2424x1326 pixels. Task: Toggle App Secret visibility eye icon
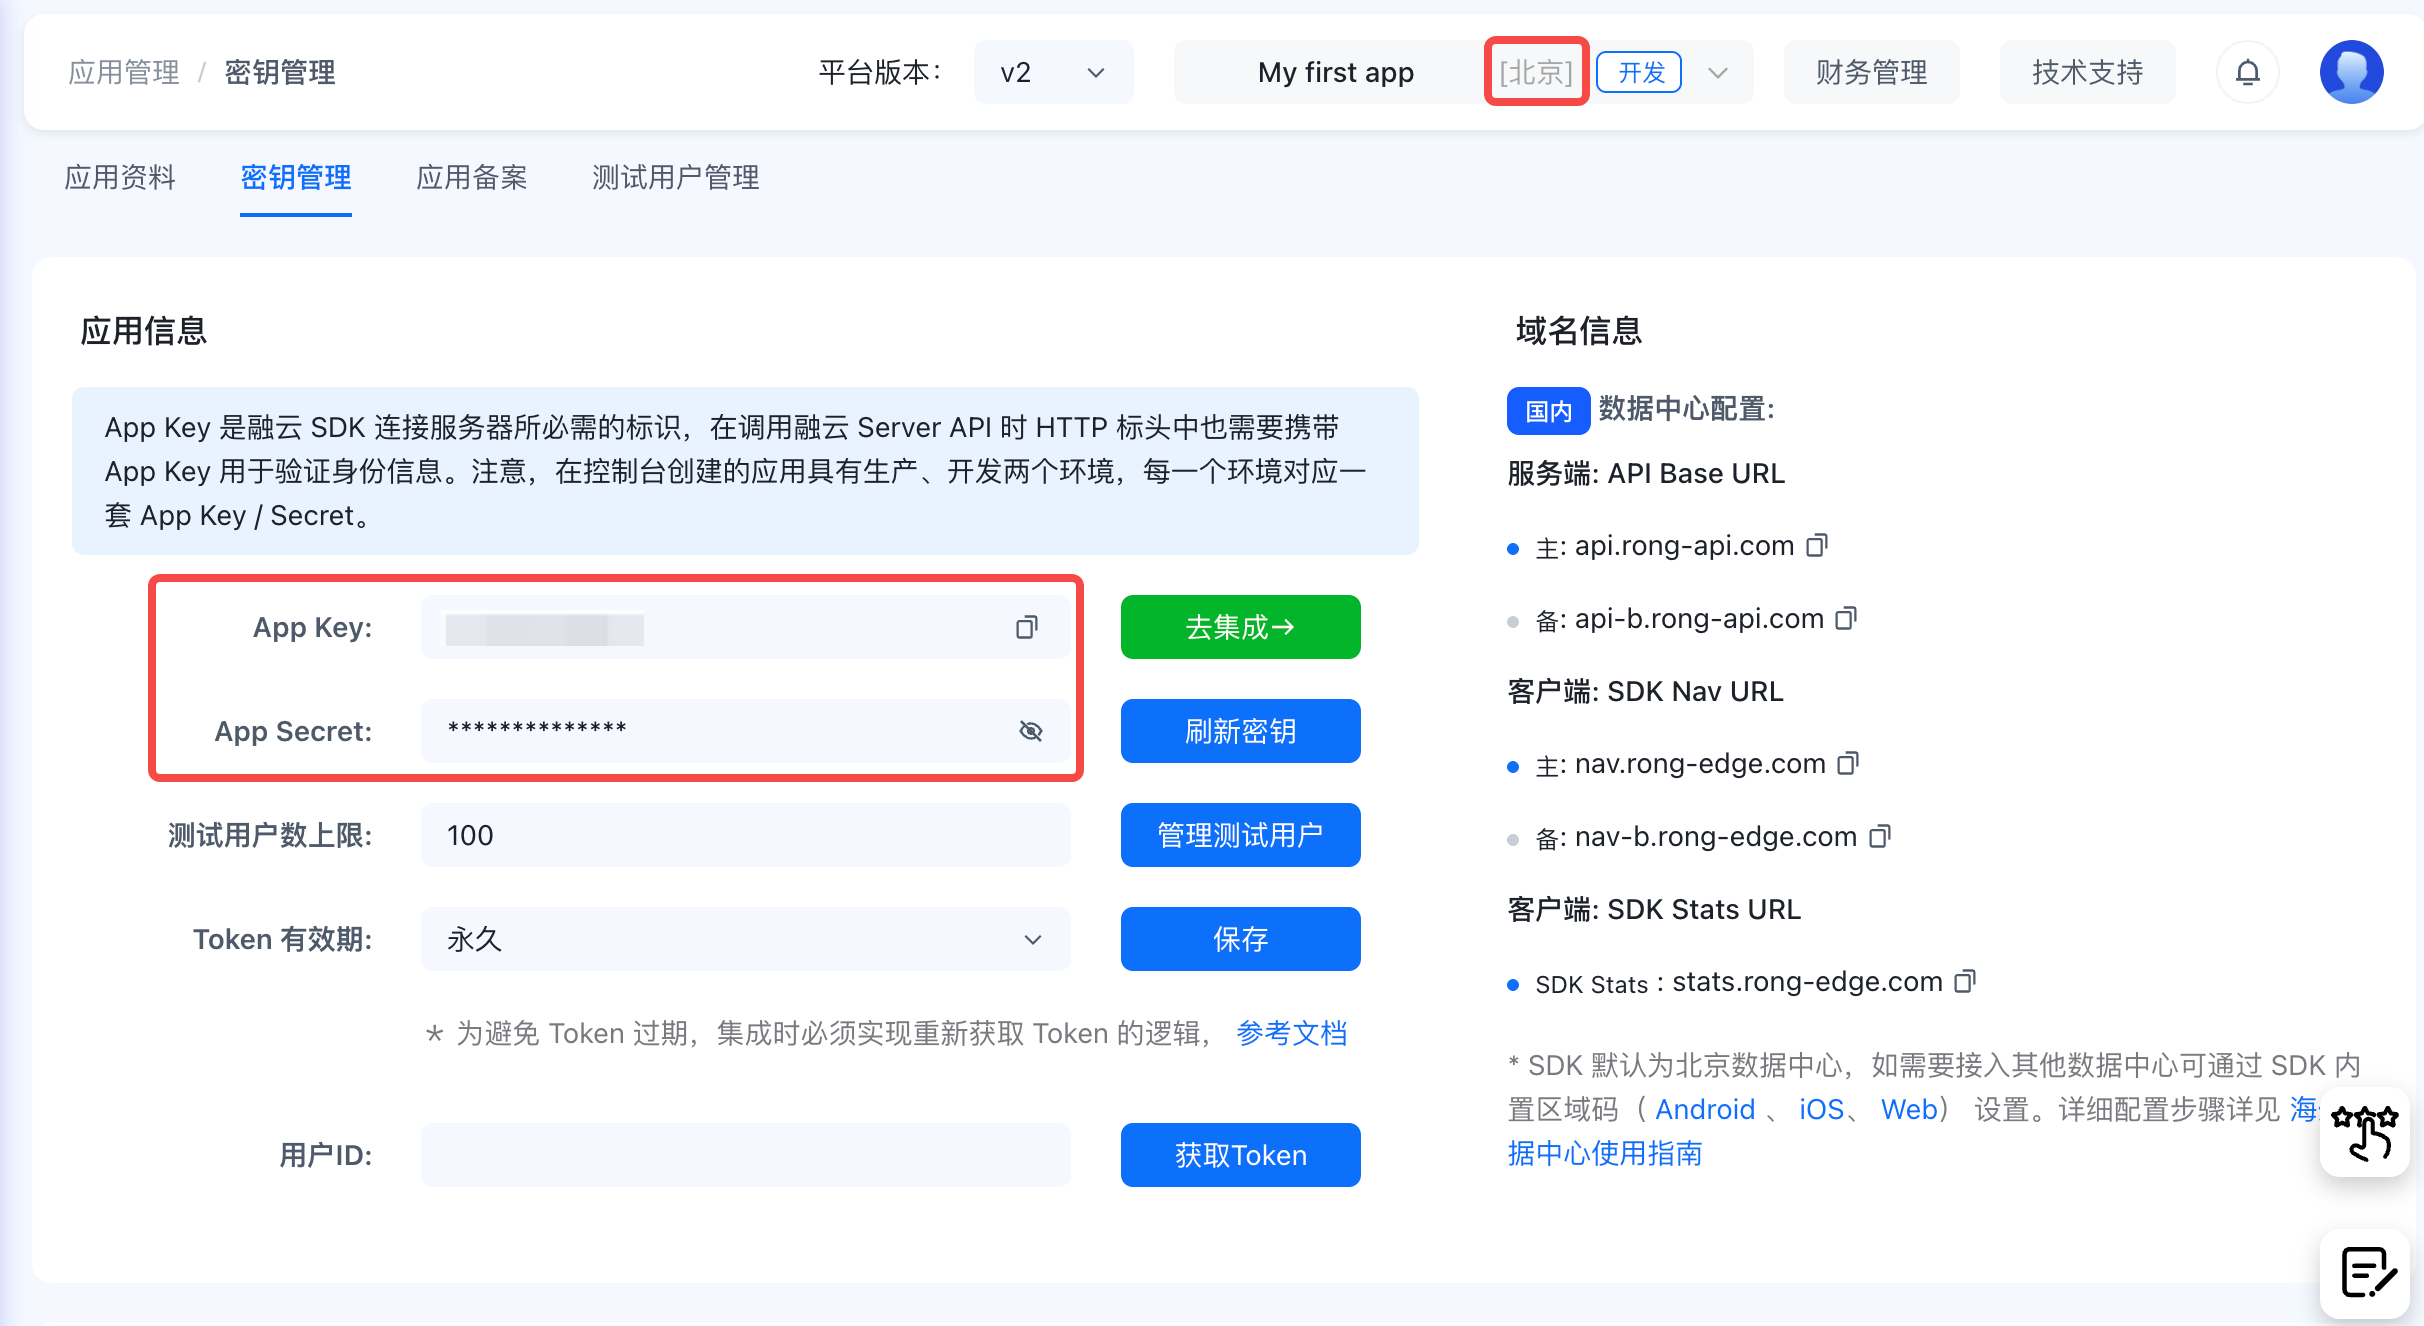(x=1030, y=731)
